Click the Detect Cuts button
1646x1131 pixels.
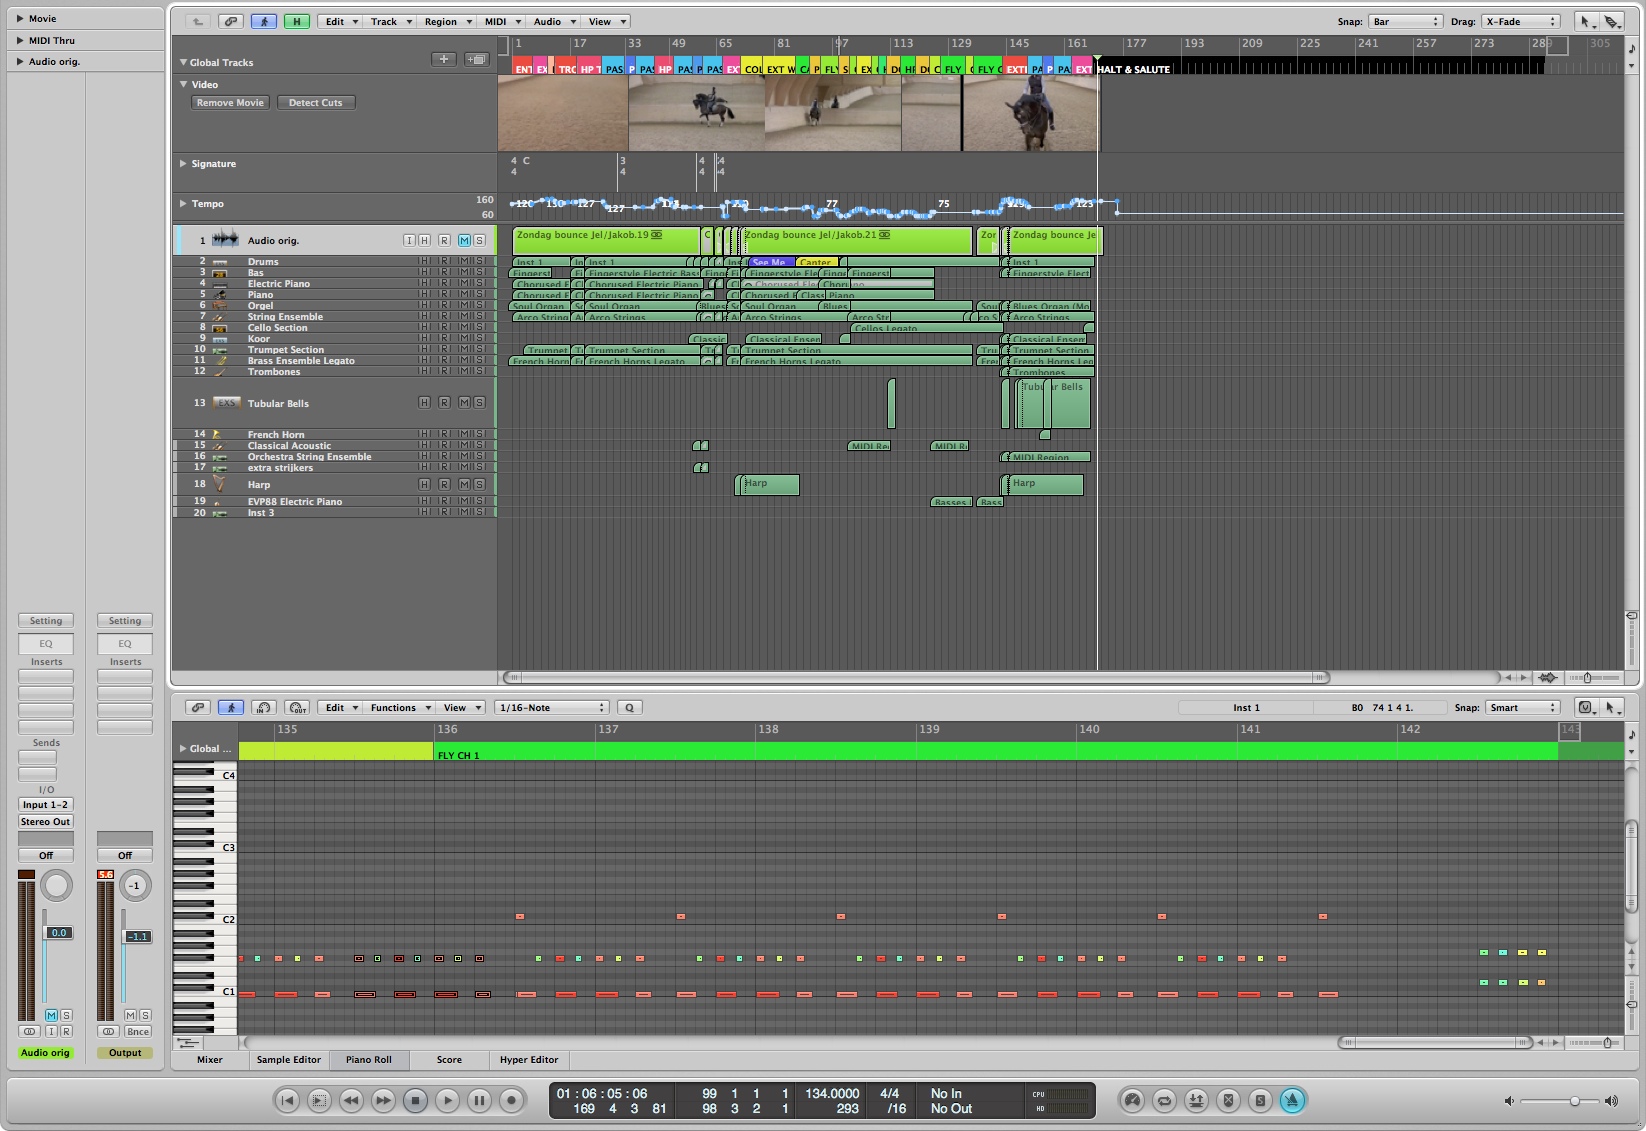point(315,103)
